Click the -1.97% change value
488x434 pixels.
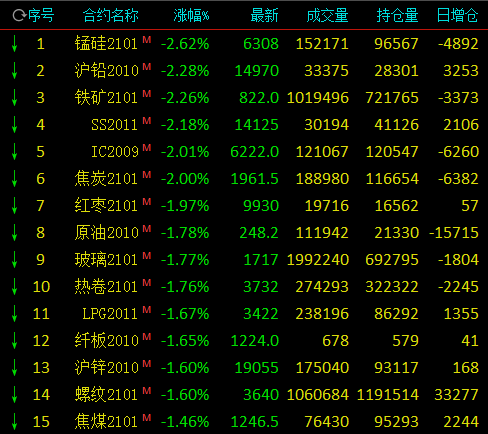[185, 206]
